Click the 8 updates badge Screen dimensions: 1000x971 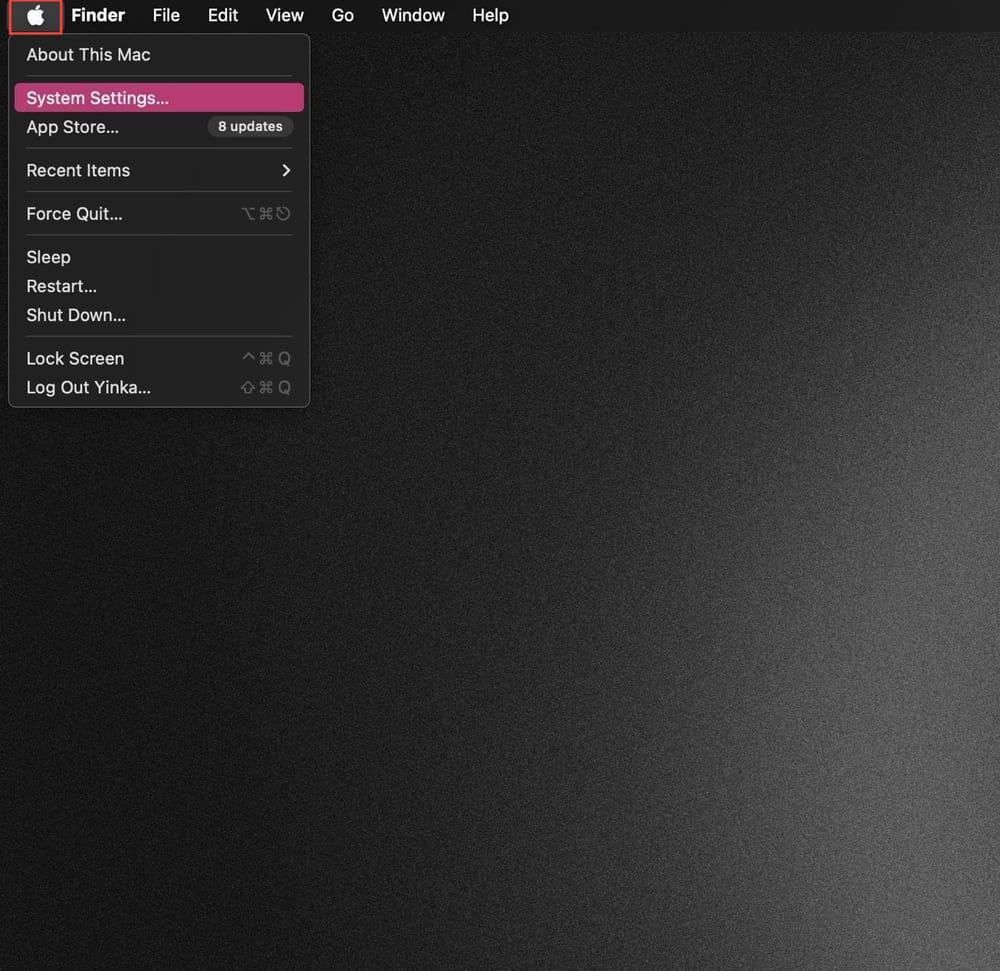click(x=250, y=127)
